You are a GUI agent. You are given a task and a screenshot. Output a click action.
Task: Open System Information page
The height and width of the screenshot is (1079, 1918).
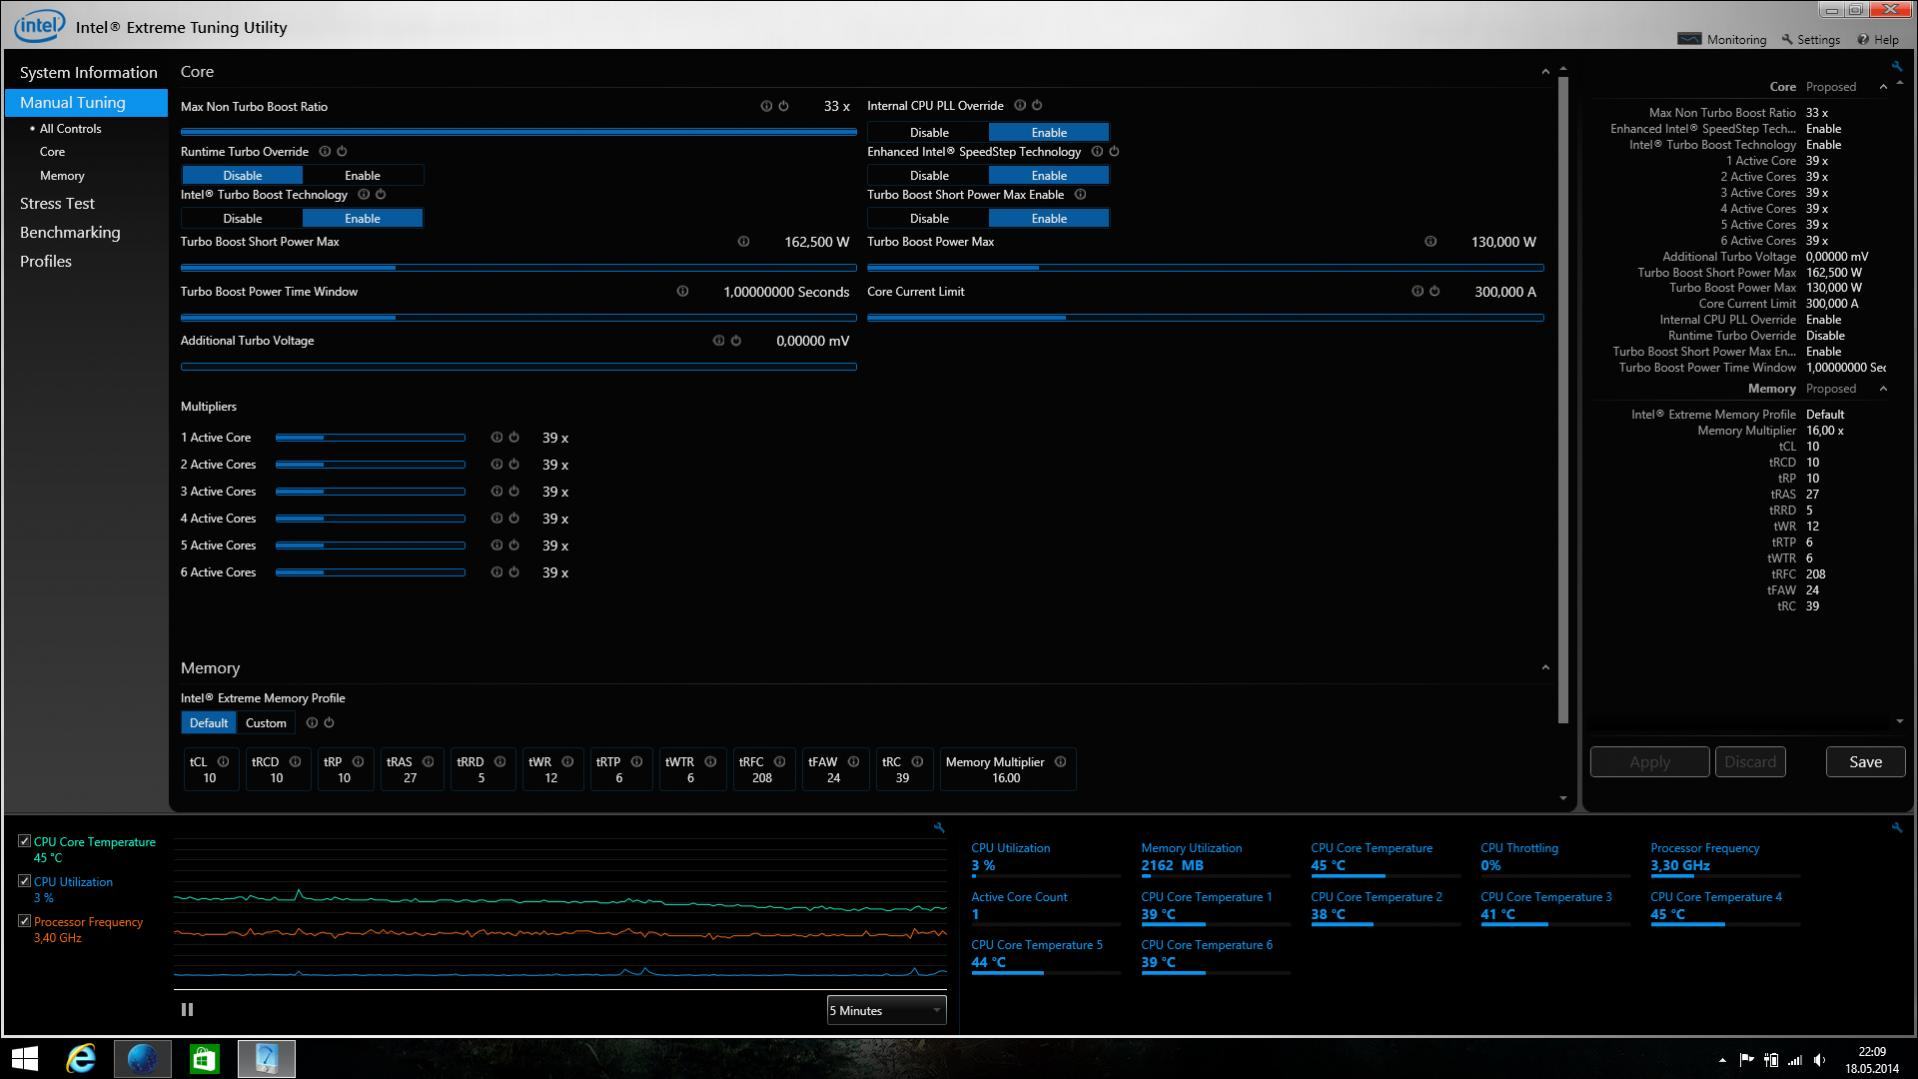click(88, 73)
